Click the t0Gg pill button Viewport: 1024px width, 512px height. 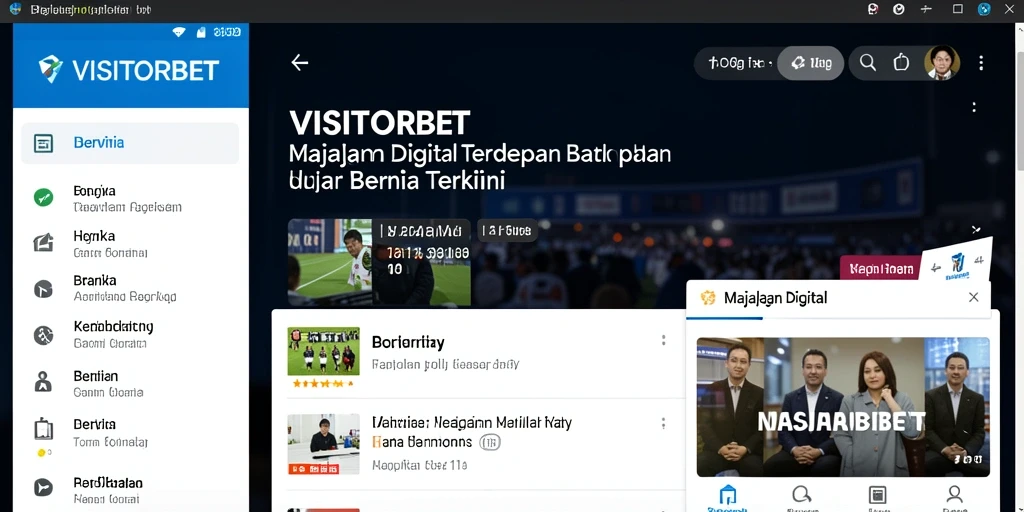[x=738, y=63]
